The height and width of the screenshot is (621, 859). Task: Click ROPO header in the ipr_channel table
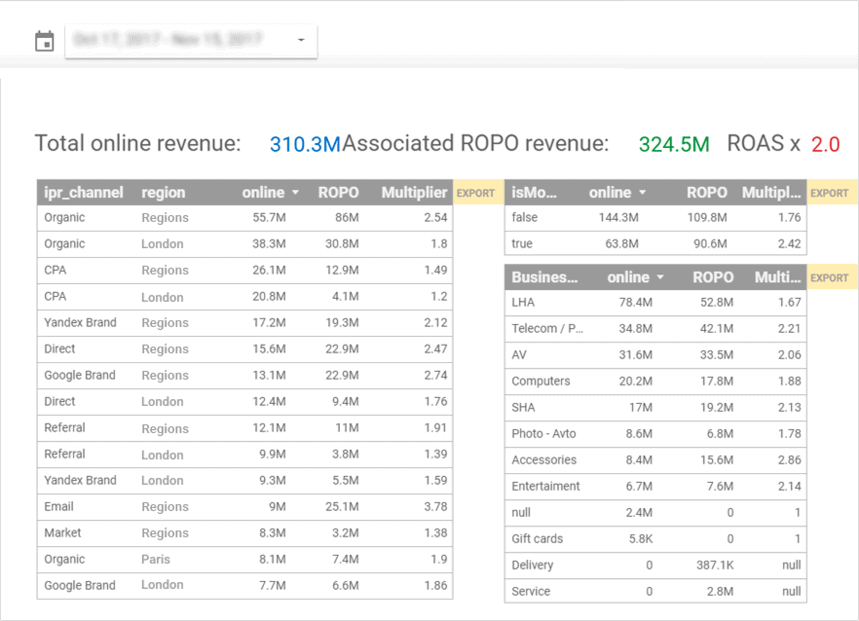338,193
